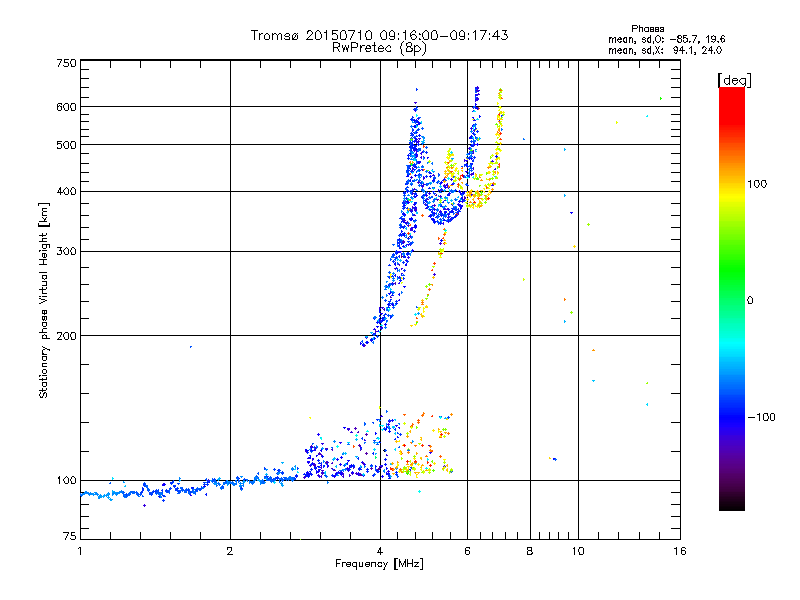Click the x-axis tick label '2'
800x600 pixels.
[230, 551]
